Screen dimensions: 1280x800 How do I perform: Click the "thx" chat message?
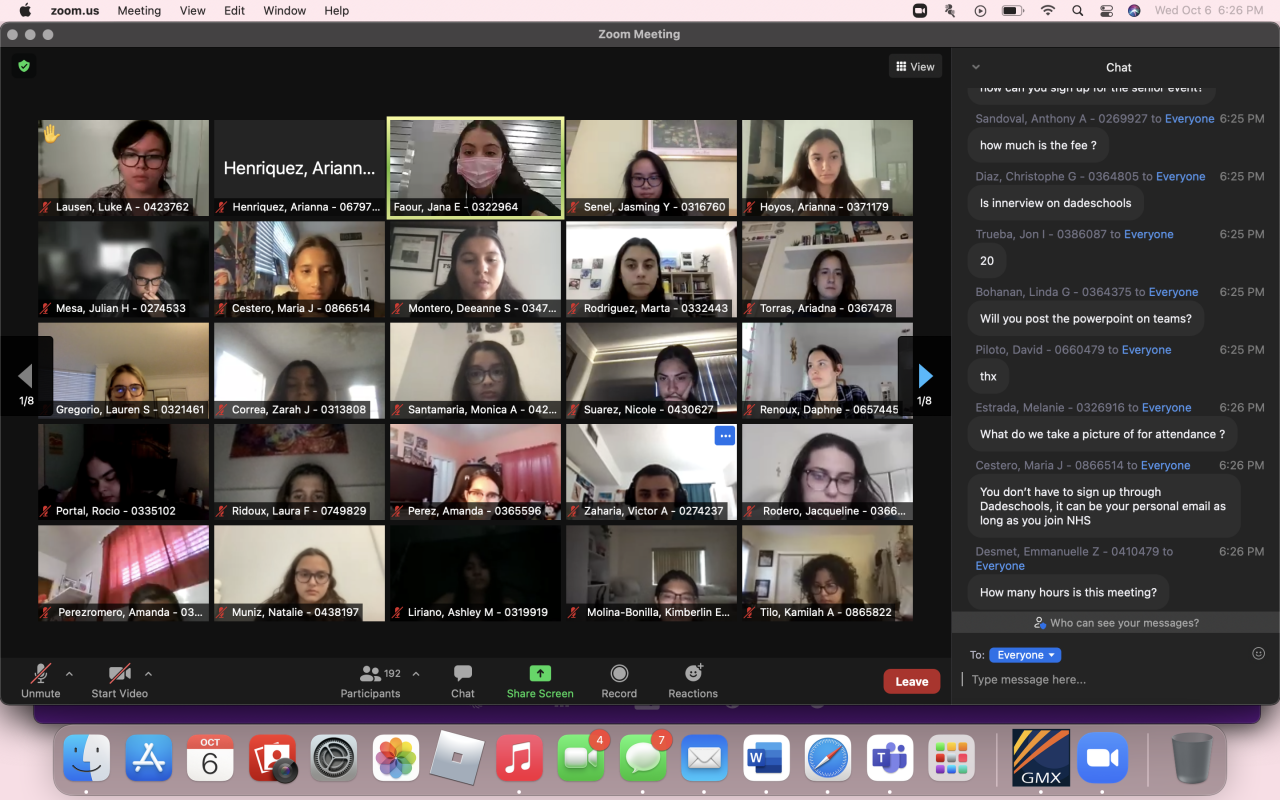point(988,377)
